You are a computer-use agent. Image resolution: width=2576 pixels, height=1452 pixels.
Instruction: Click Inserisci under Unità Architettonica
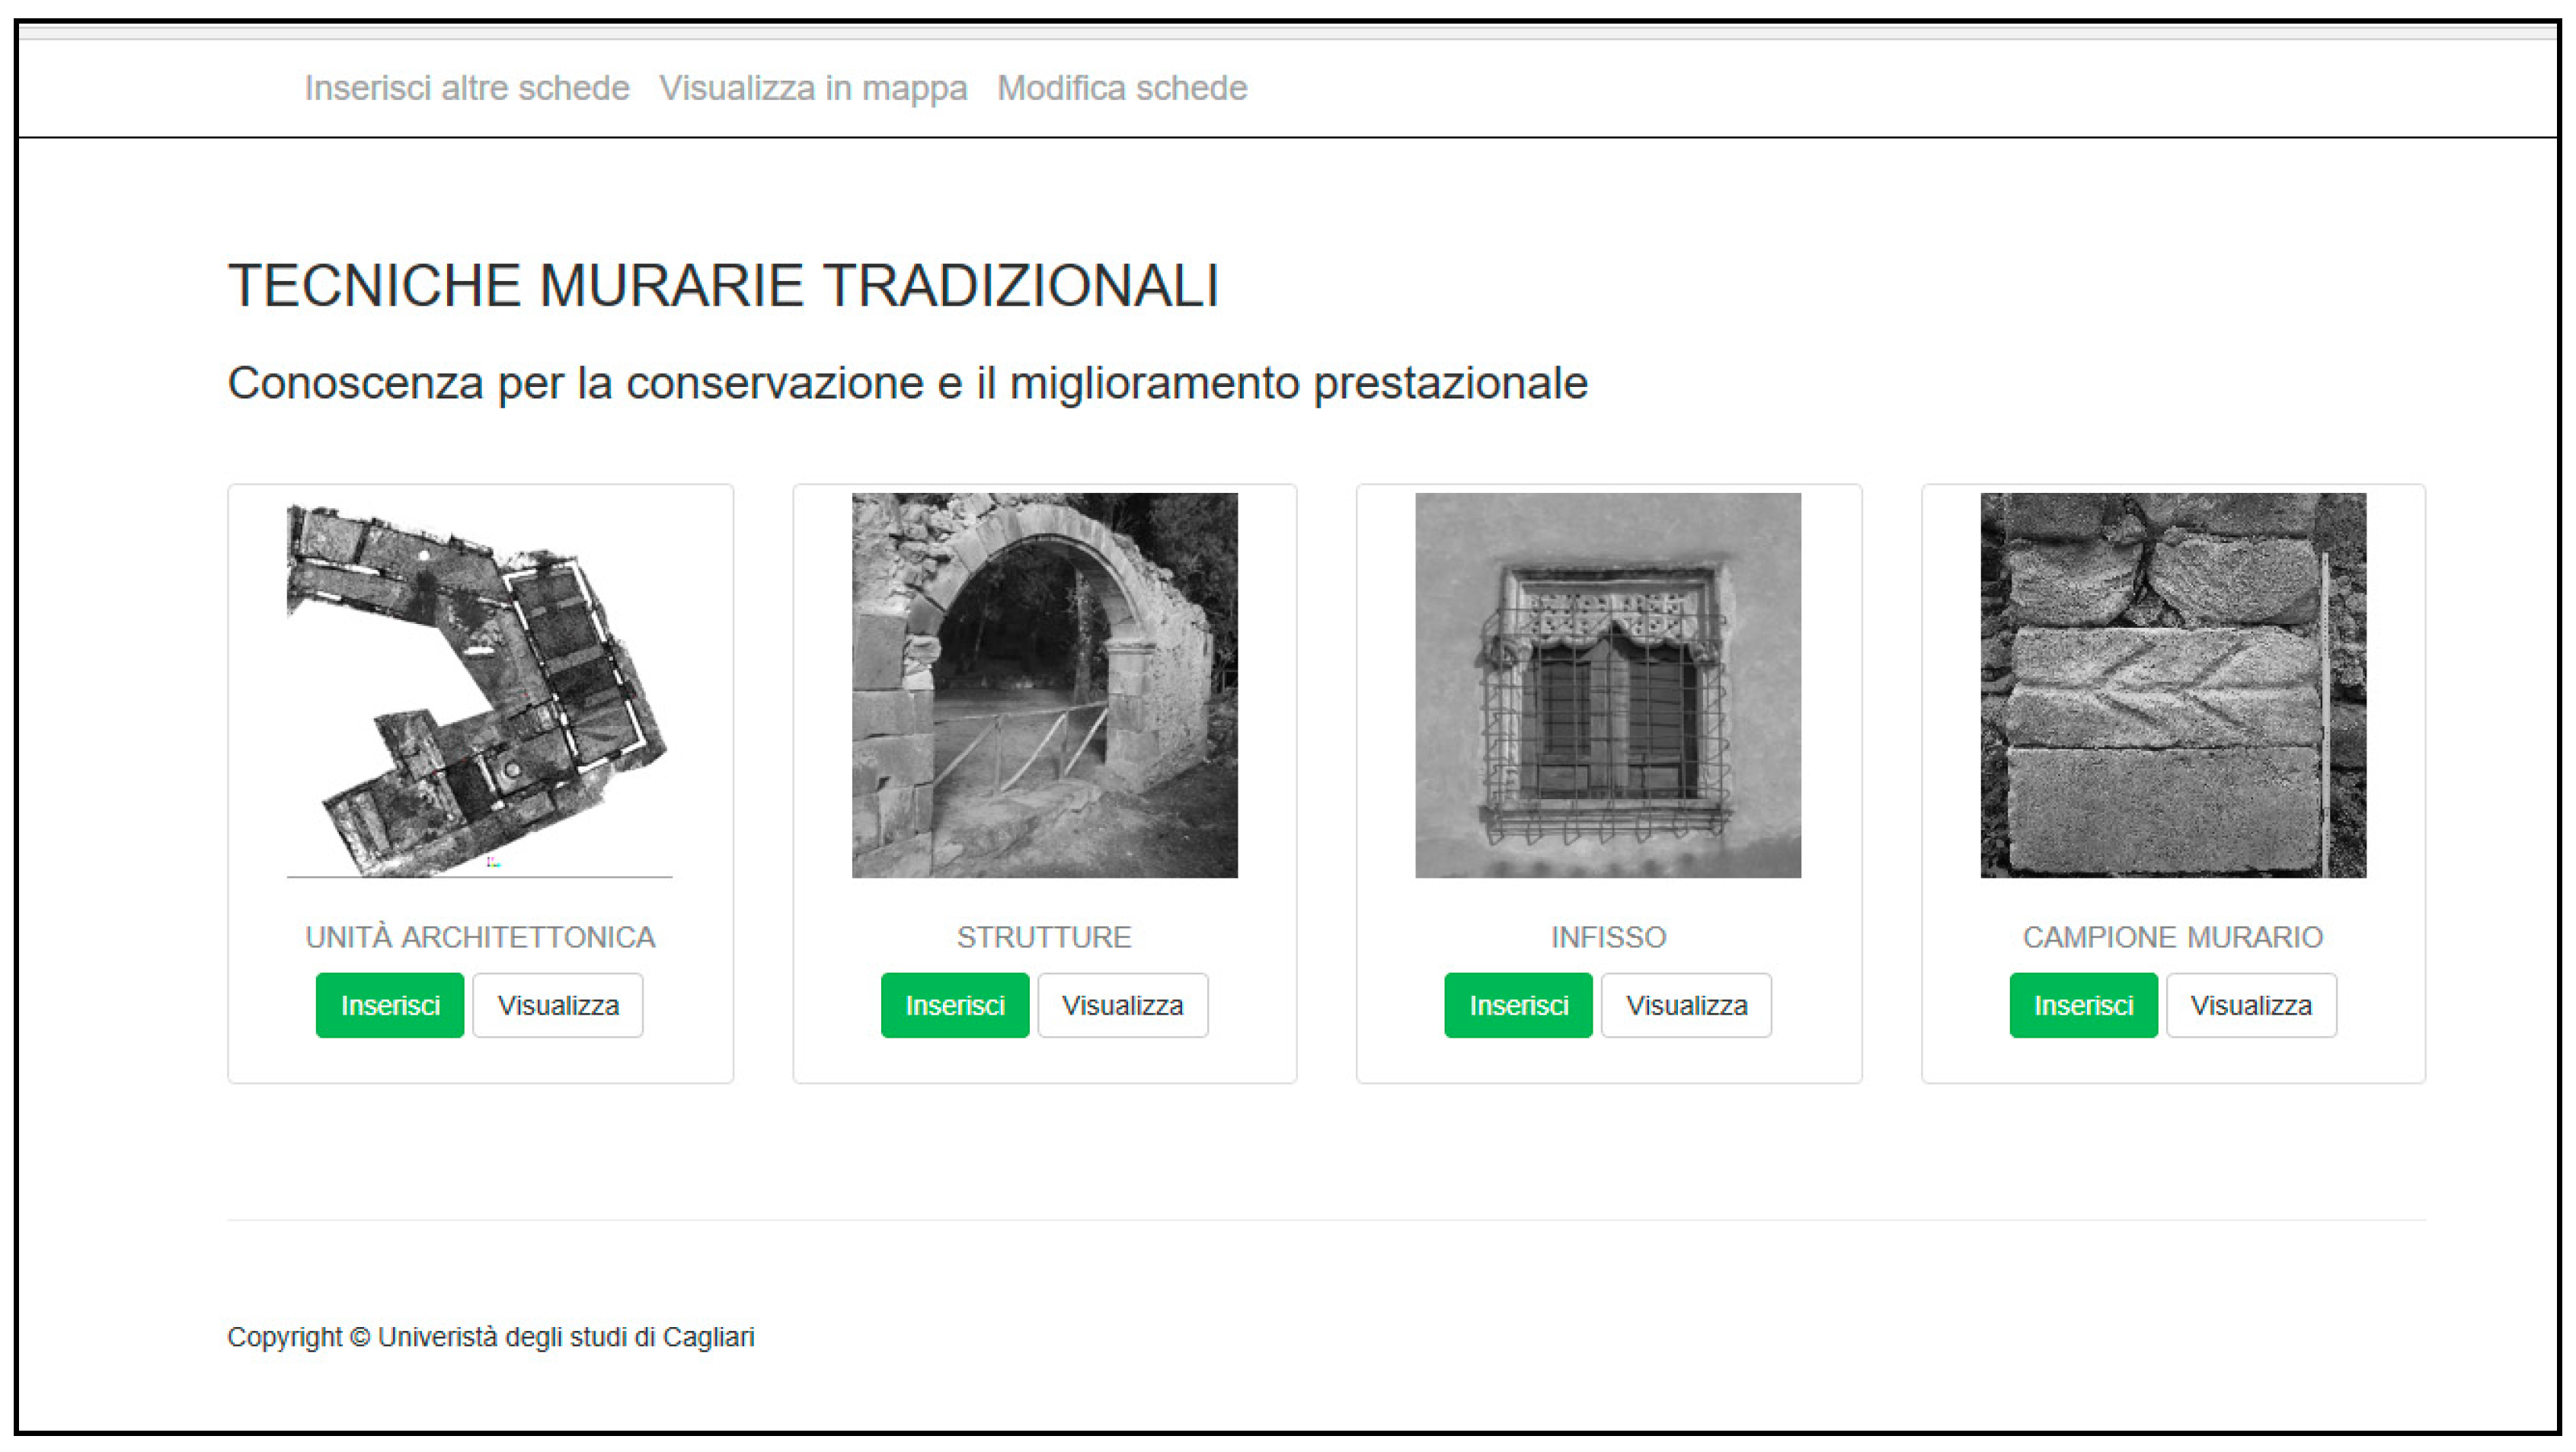390,1005
